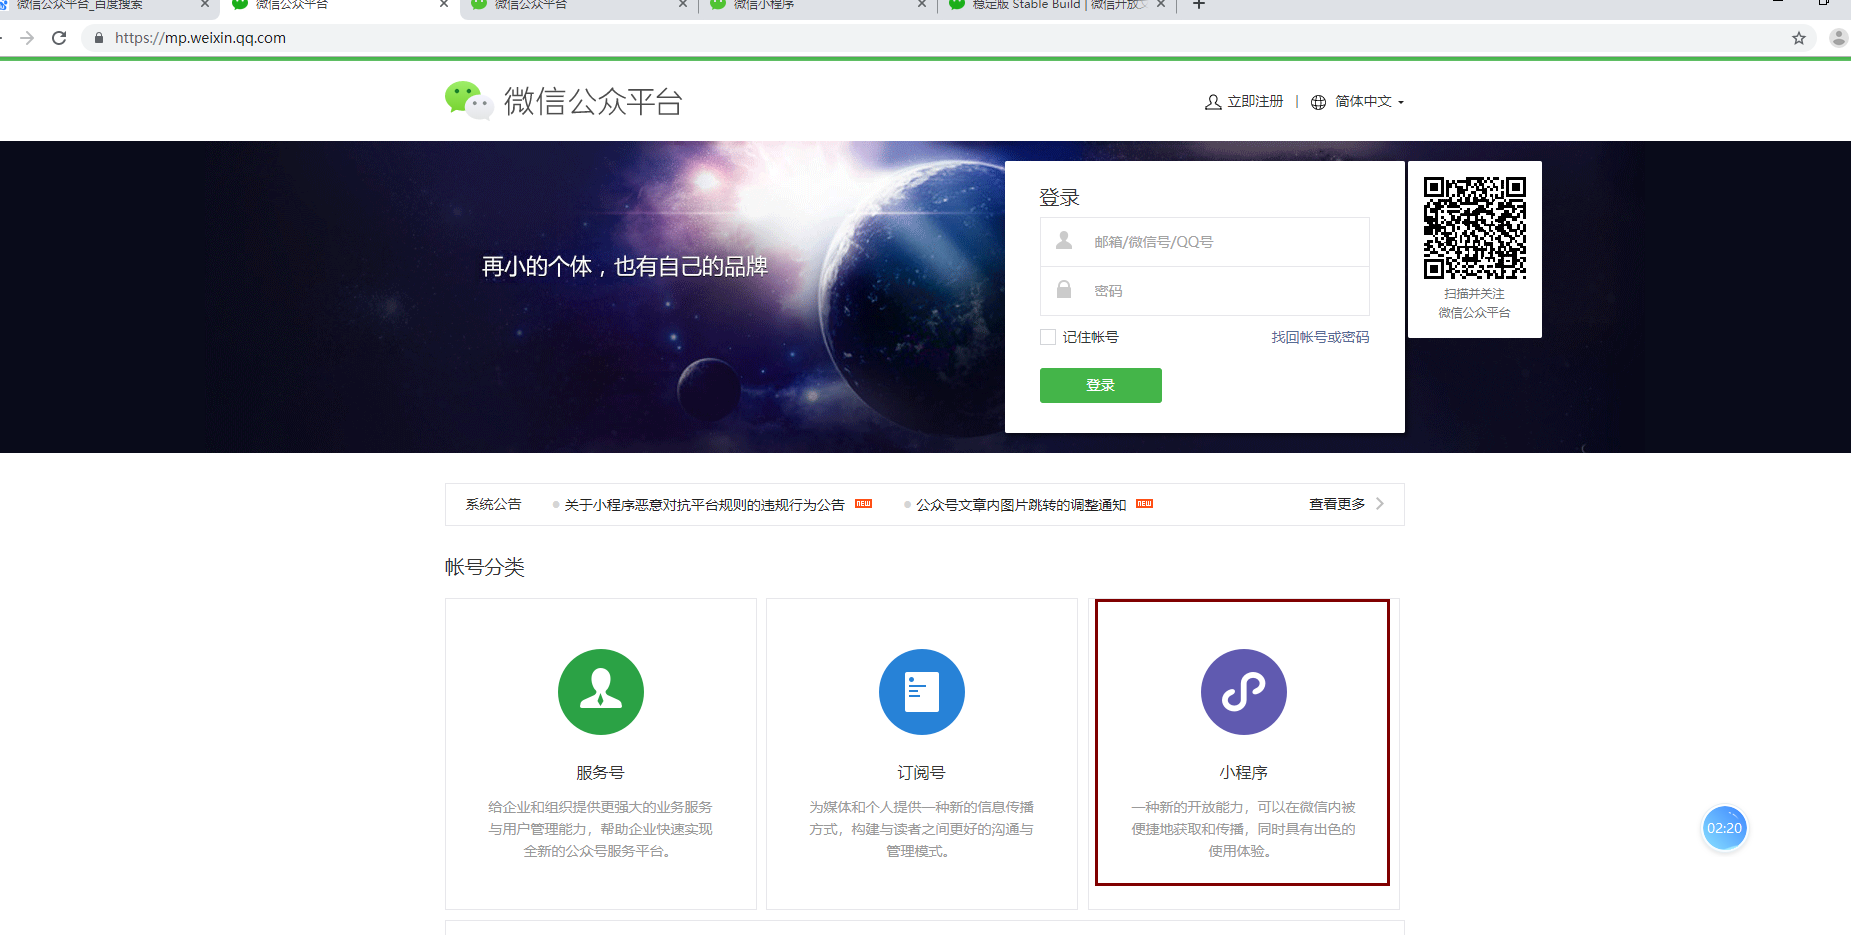Click the 小程序 description starting 一种新的开放能力
The height and width of the screenshot is (935, 1851).
coord(1243,829)
